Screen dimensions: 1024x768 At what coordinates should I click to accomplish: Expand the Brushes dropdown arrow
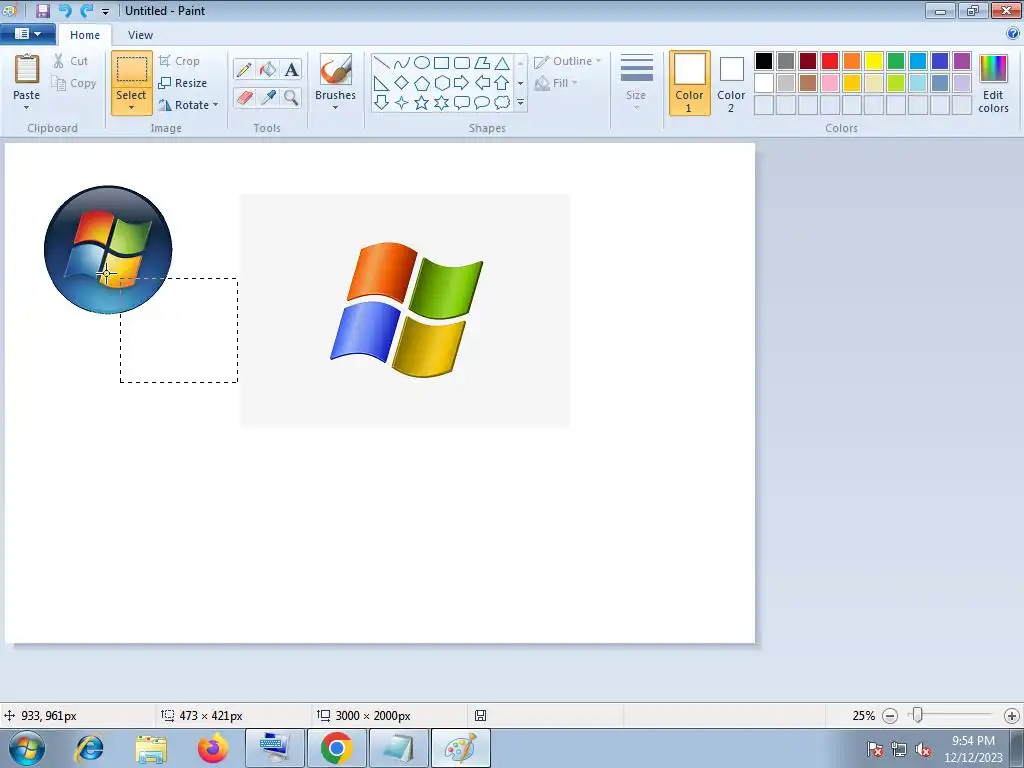(336, 108)
